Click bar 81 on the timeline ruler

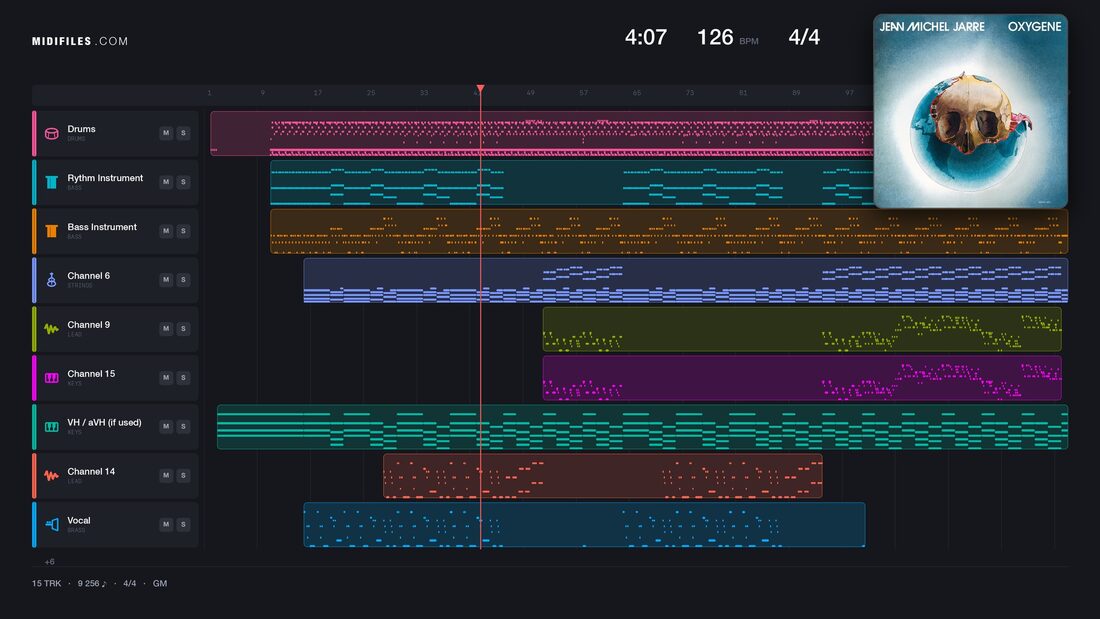743,93
